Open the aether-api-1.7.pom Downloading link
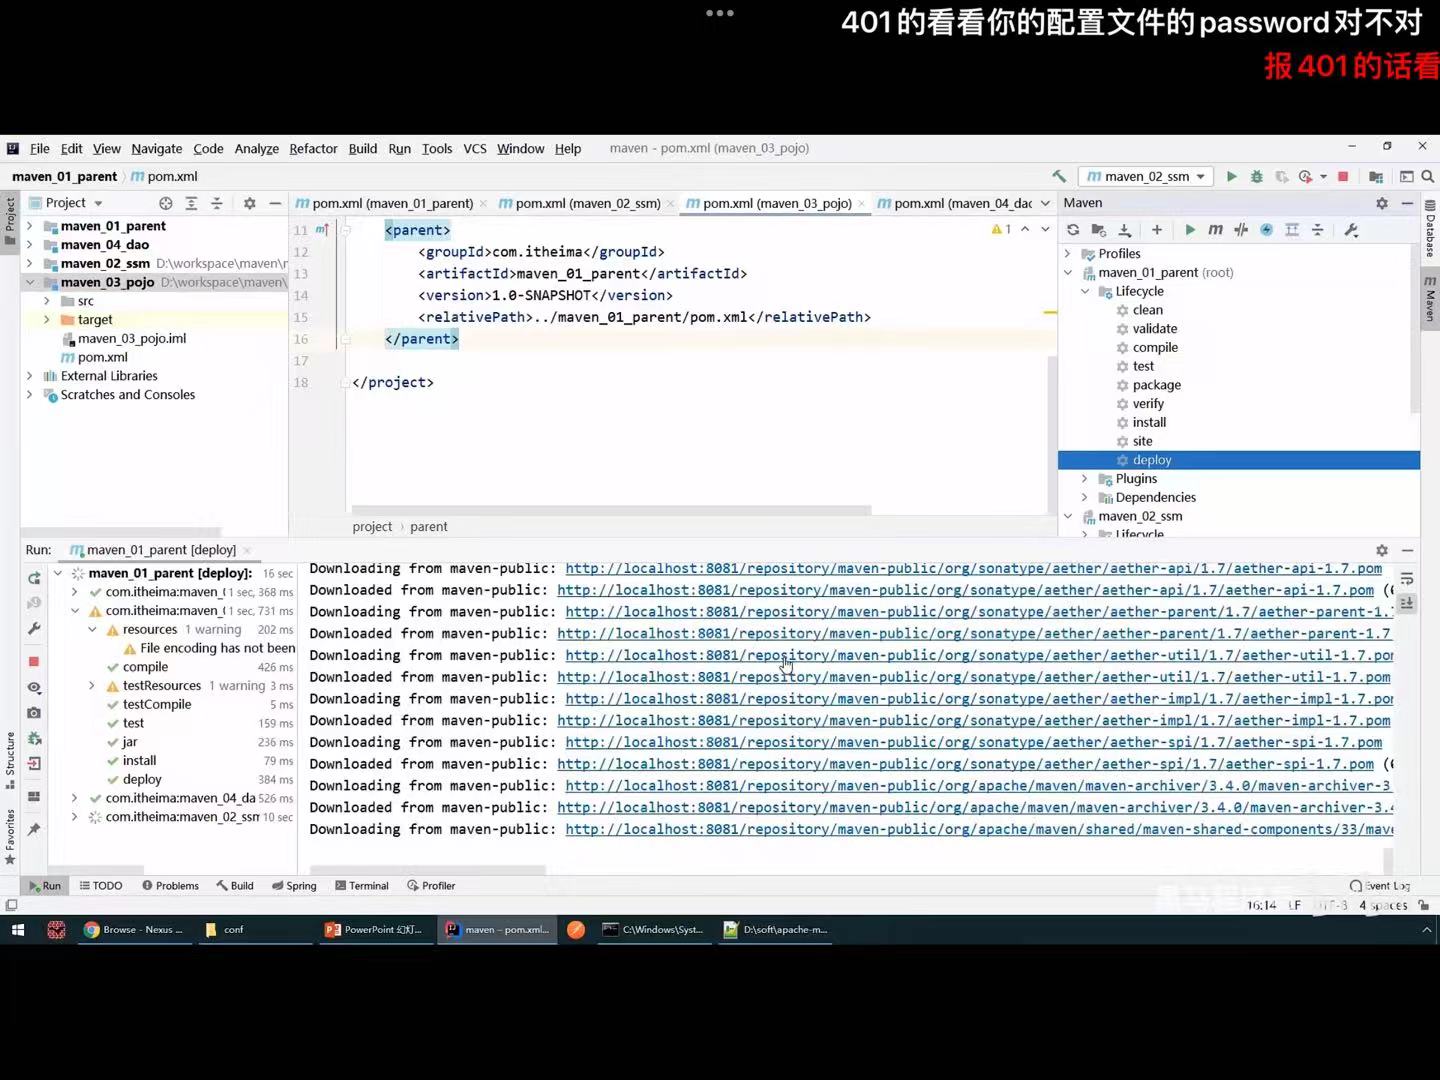This screenshot has height=1080, width=1440. [973, 568]
